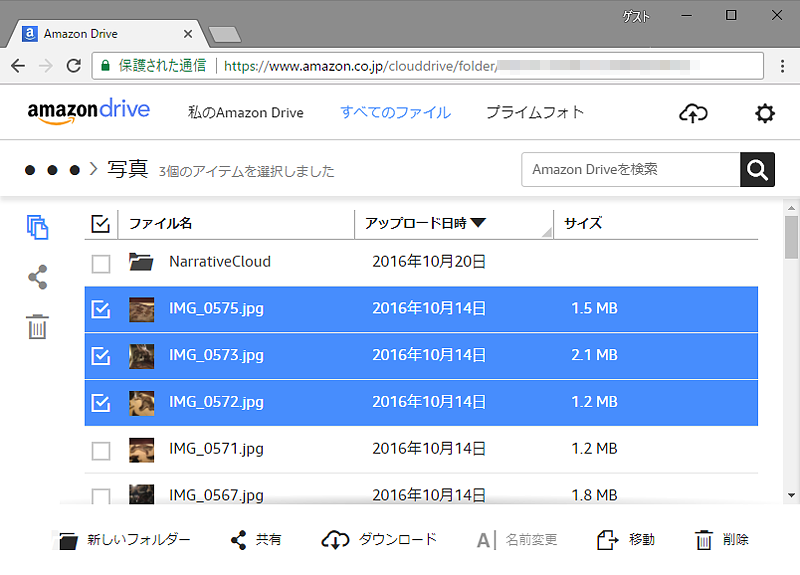Toggle the select-all checkbox in header
The width and height of the screenshot is (800, 575).
[x=101, y=224]
